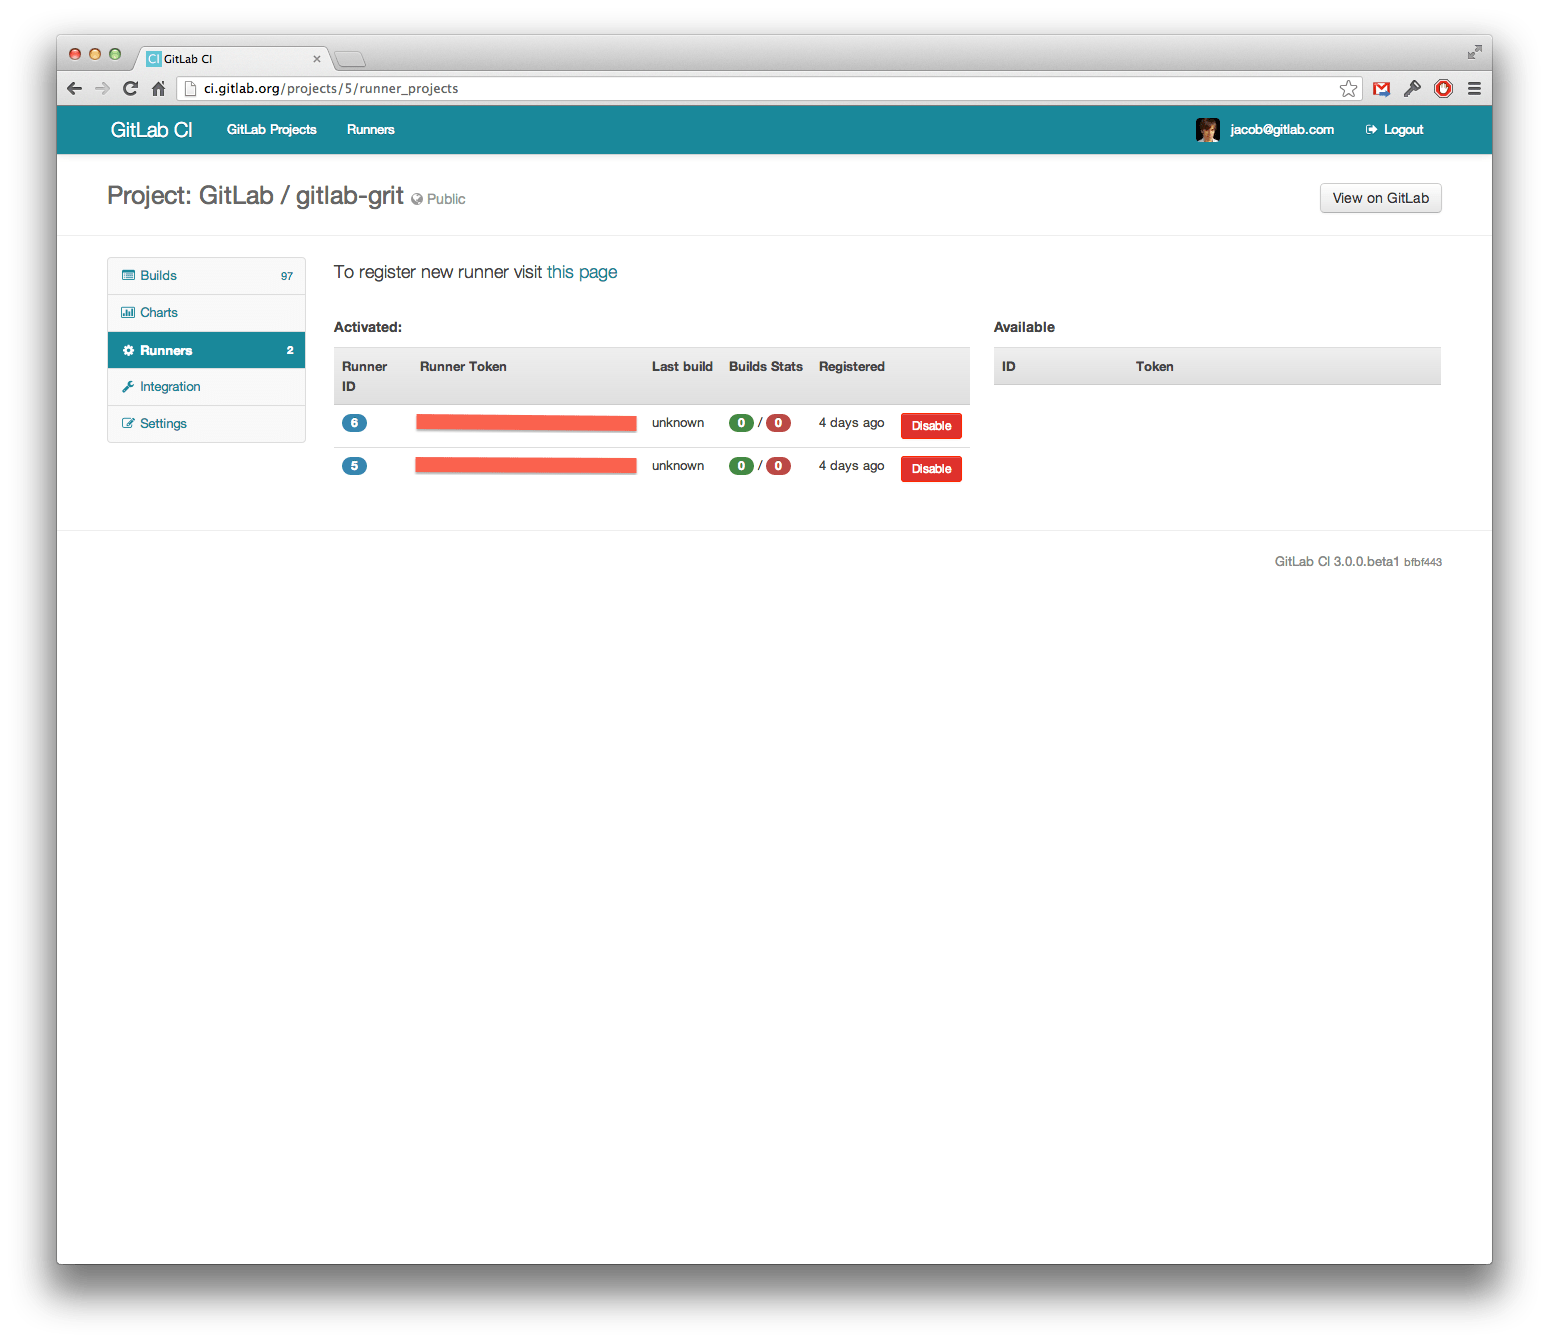The height and width of the screenshot is (1343, 1549).
Task: Select Integration in the sidebar
Action: 169,387
